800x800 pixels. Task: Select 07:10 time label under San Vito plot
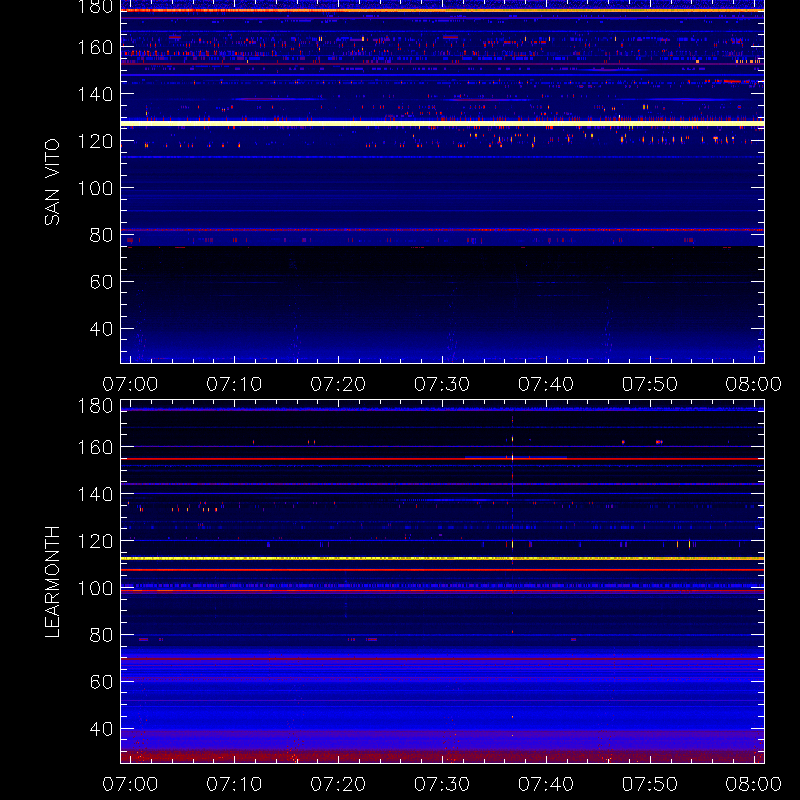234,384
